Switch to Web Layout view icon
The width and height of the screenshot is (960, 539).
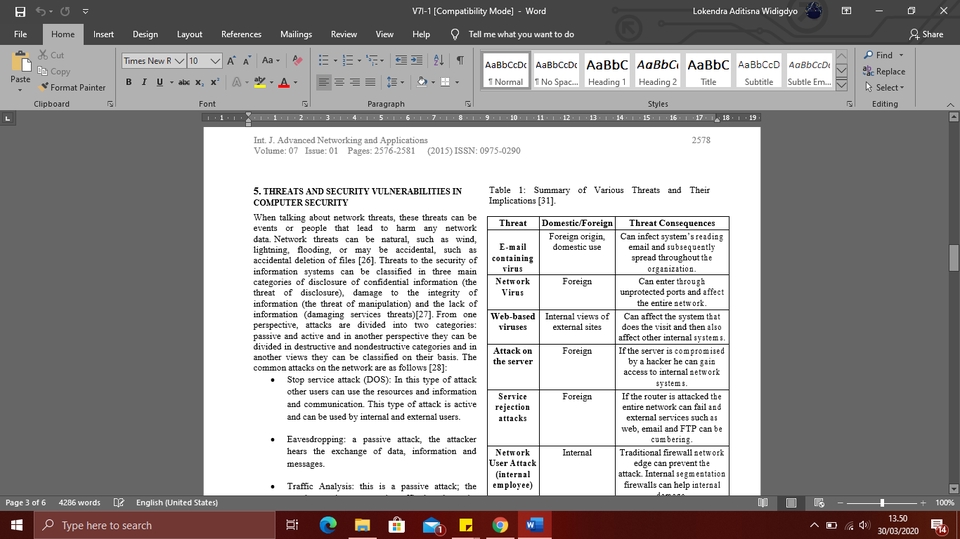pyautogui.click(x=819, y=503)
